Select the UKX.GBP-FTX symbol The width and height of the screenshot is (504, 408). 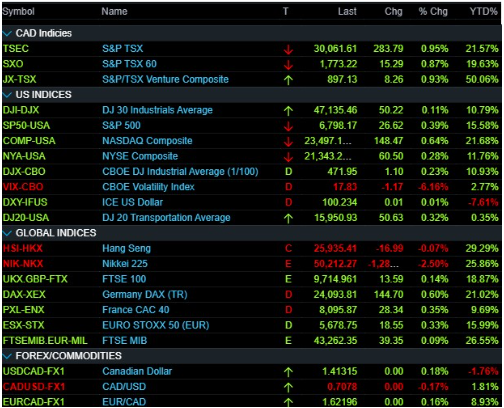(35, 279)
